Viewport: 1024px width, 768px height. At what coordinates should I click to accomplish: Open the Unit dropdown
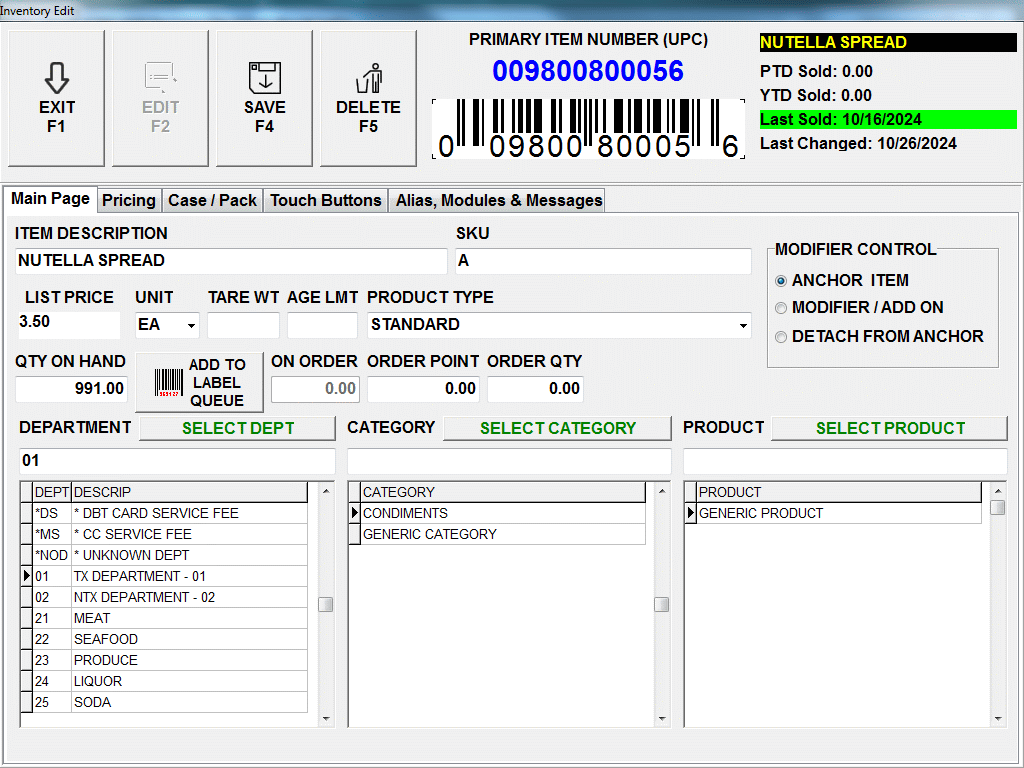point(190,326)
